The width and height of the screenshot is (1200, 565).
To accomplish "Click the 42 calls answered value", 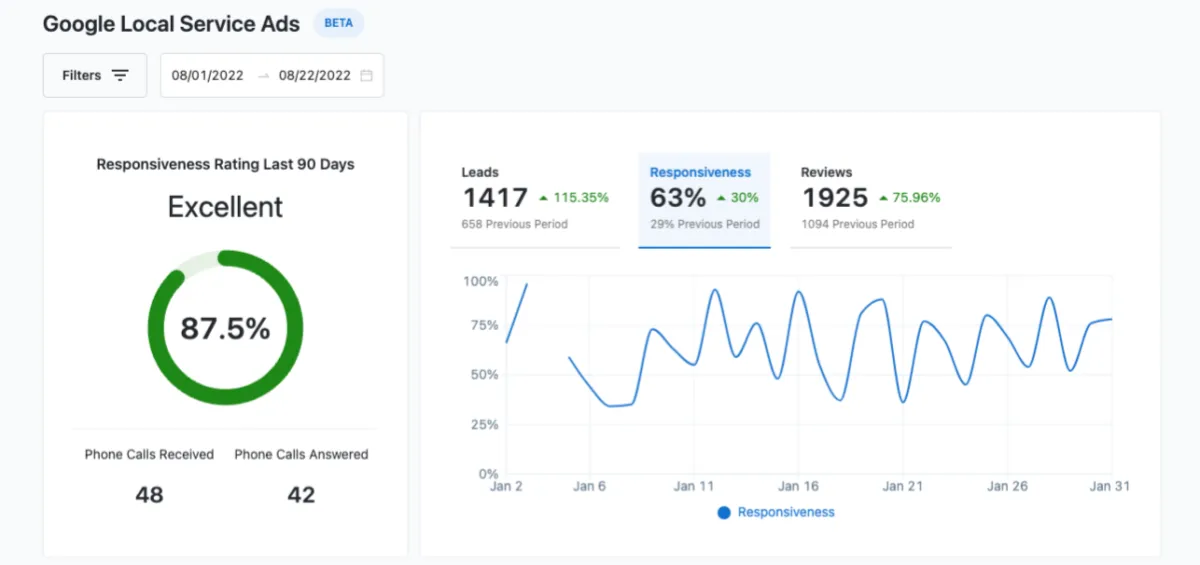I will coord(301,494).
